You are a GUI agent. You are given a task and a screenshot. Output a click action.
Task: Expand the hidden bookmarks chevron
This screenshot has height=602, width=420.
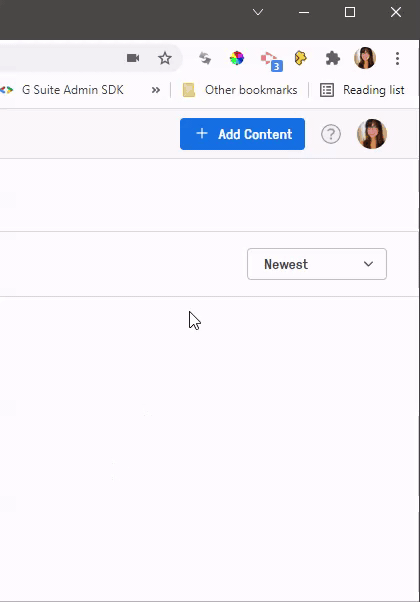coord(155,90)
